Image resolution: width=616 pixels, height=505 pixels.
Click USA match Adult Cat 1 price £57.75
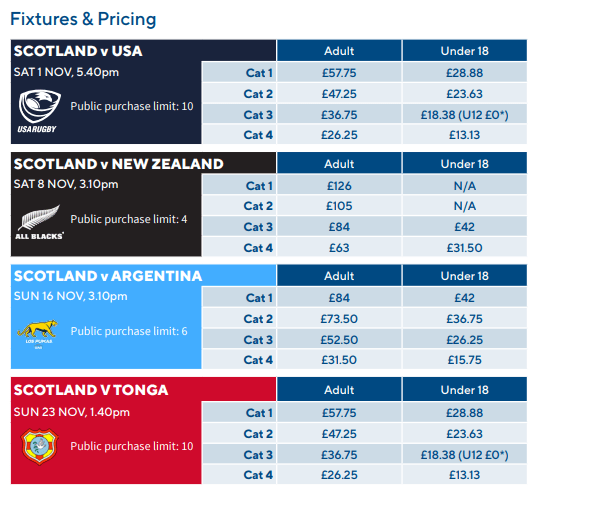(339, 73)
